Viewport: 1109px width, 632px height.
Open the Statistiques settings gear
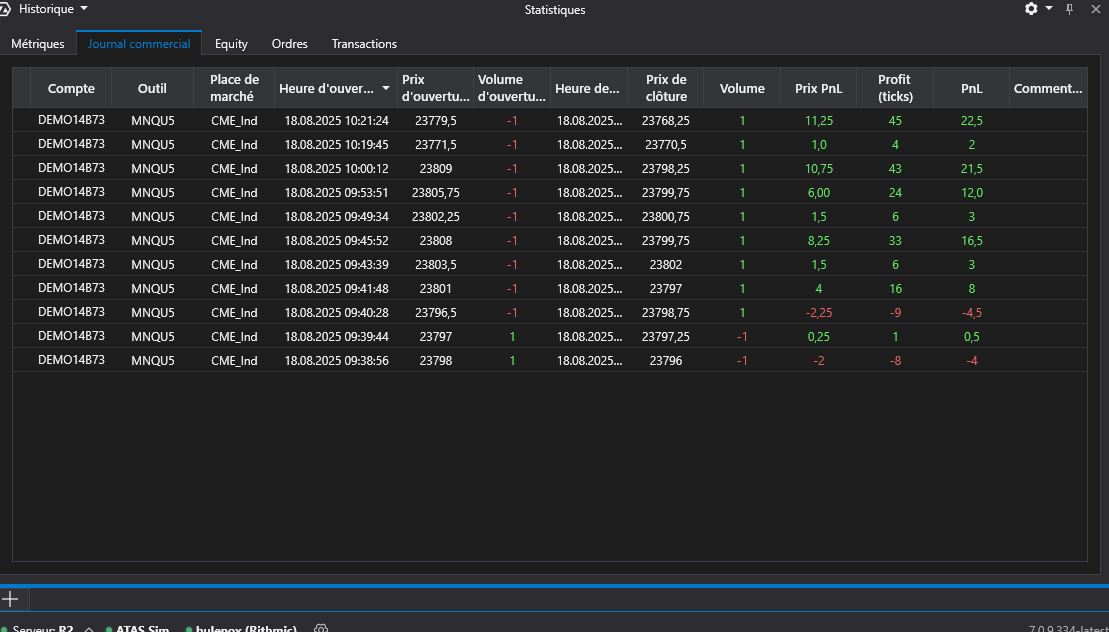click(1031, 9)
